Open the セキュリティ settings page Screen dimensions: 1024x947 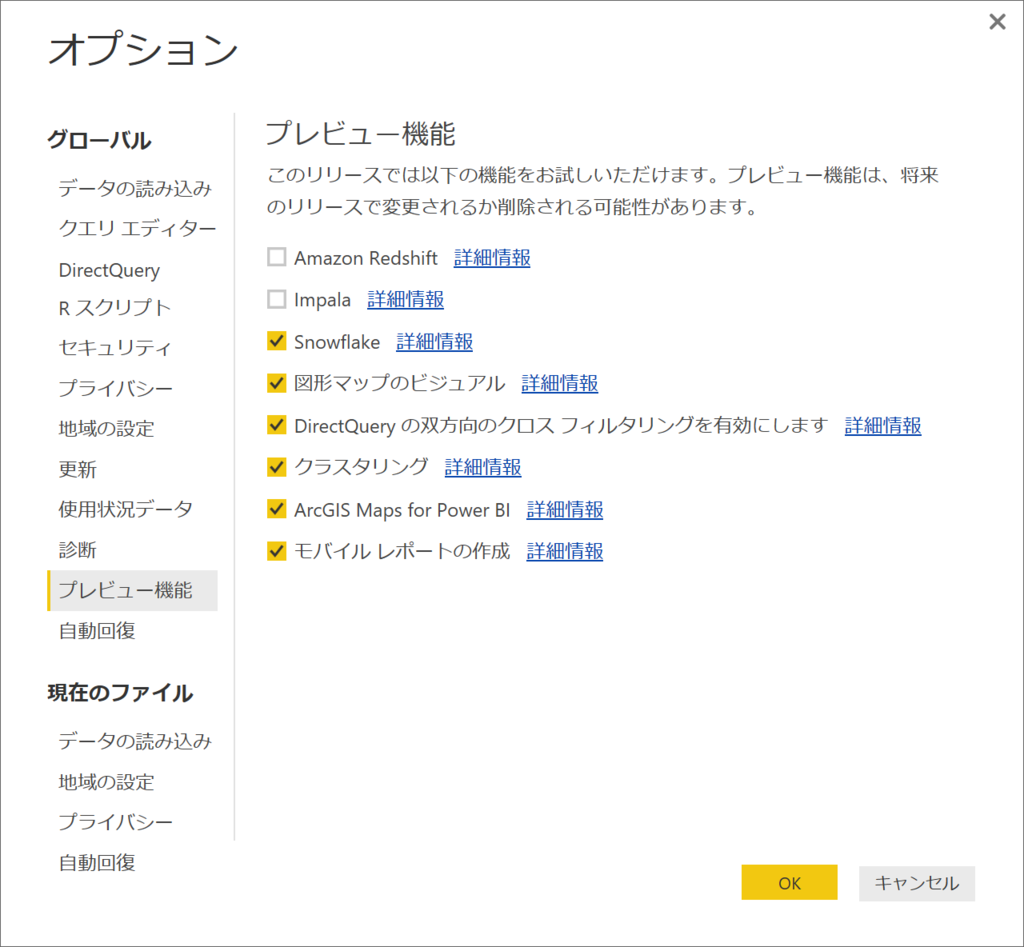115,347
